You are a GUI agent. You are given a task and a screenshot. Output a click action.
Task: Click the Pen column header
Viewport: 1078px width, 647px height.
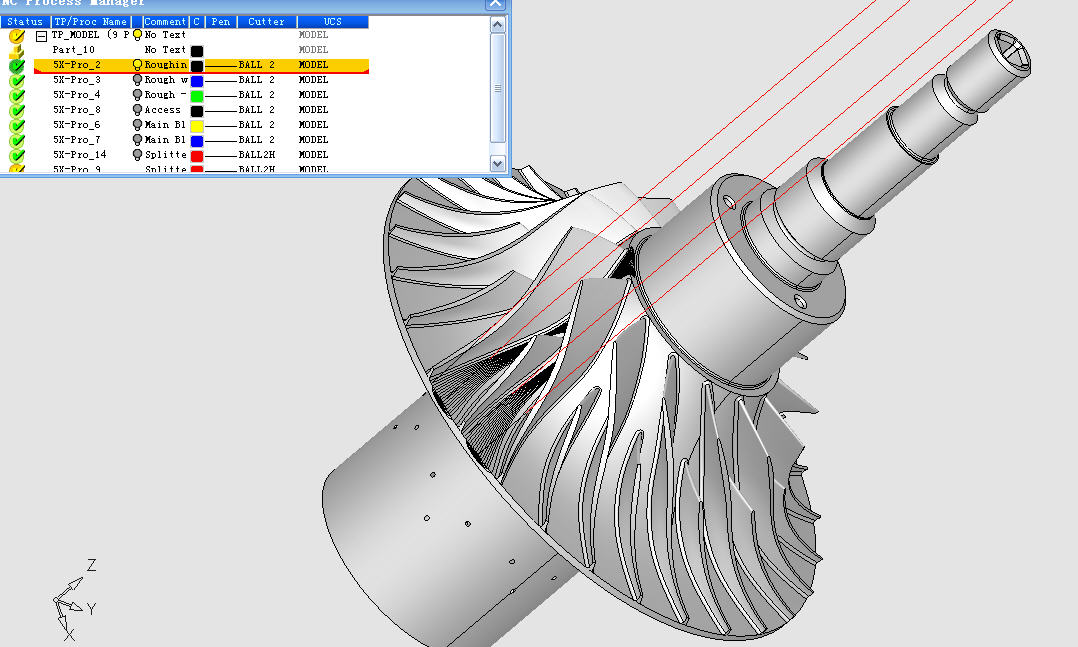coord(221,22)
